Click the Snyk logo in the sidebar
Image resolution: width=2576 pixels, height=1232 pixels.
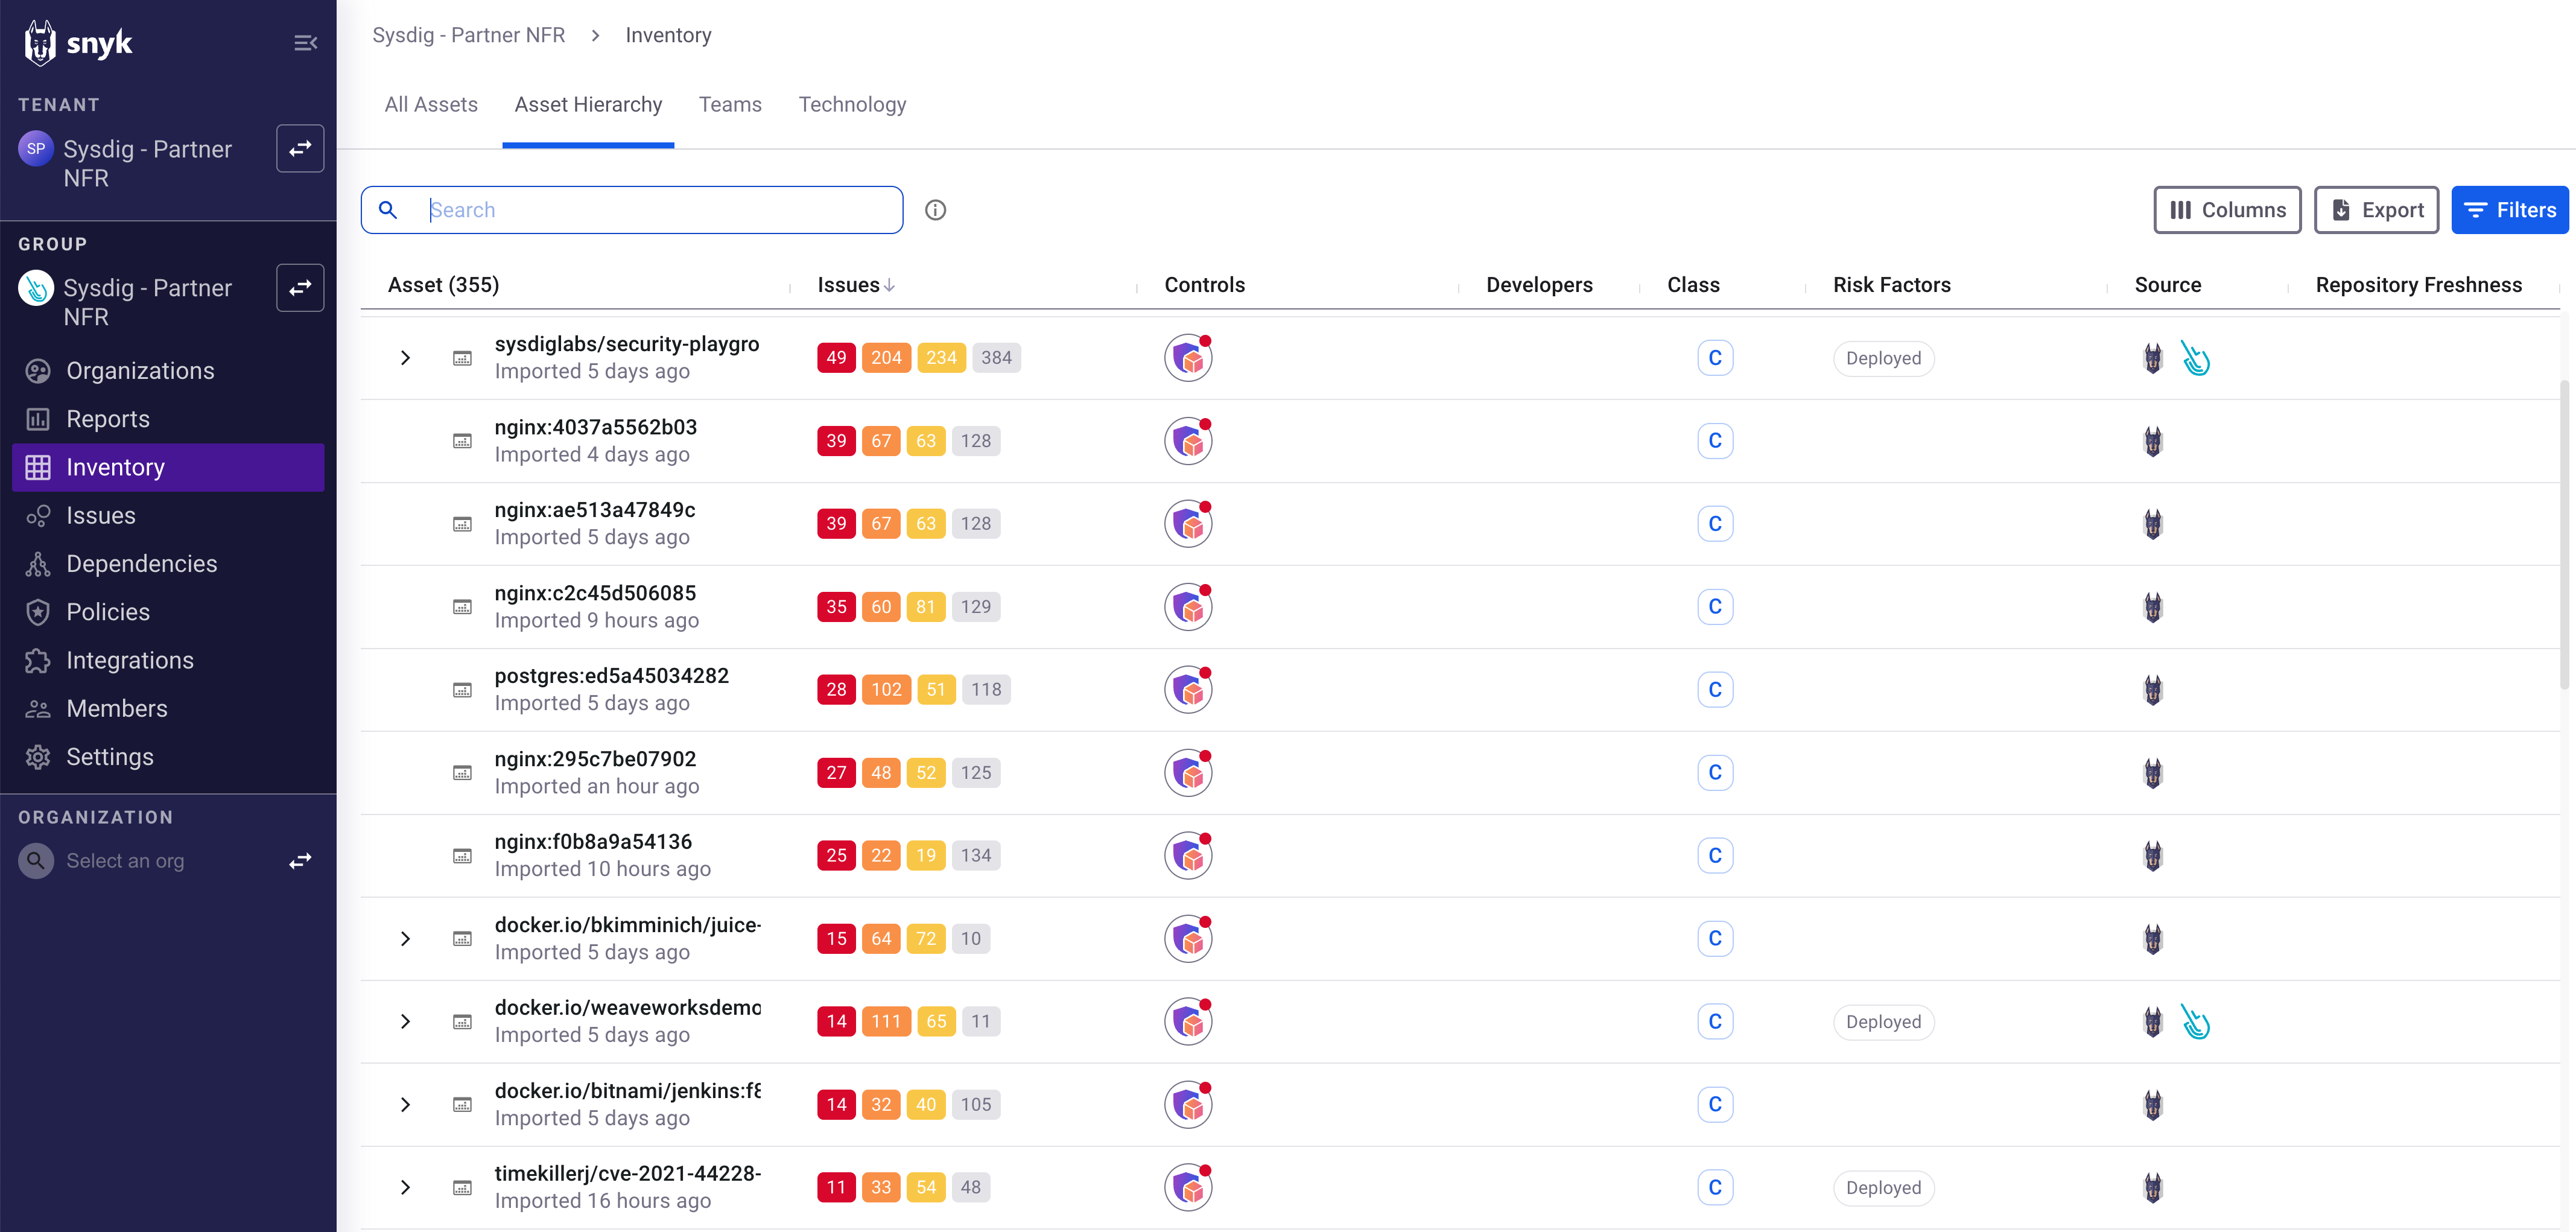coord(78,42)
